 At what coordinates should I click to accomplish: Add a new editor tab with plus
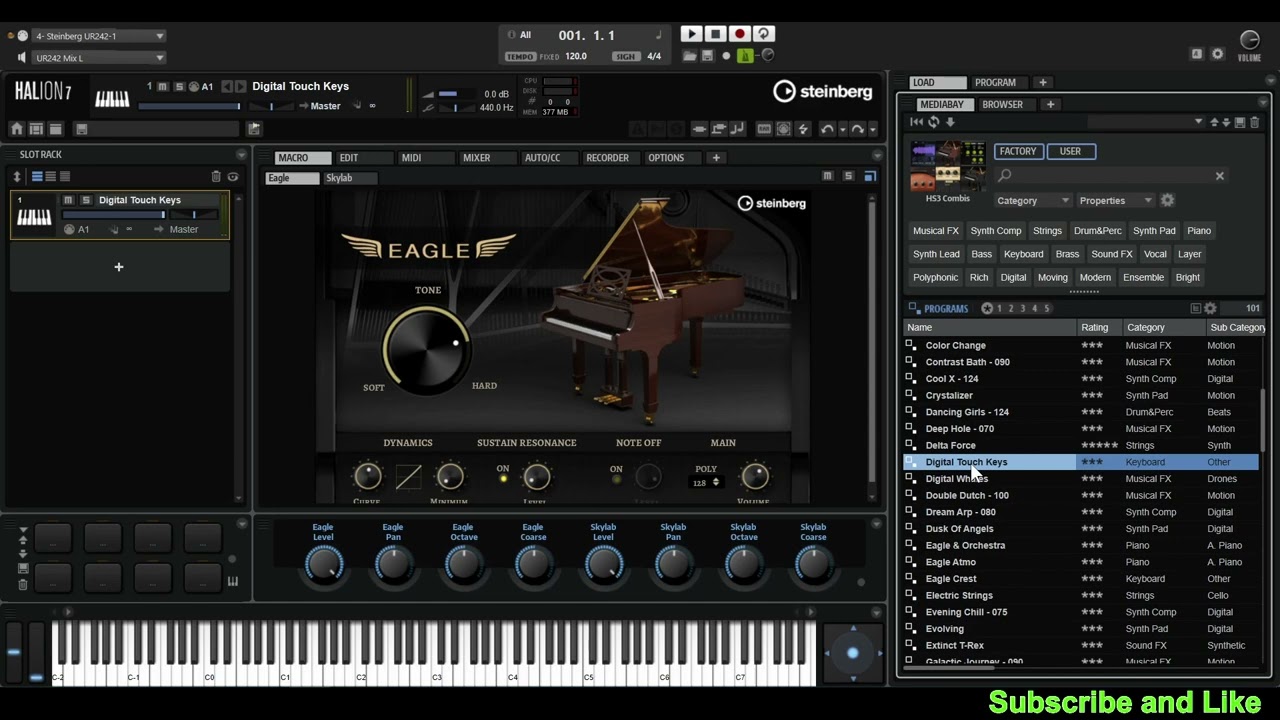click(x=716, y=158)
